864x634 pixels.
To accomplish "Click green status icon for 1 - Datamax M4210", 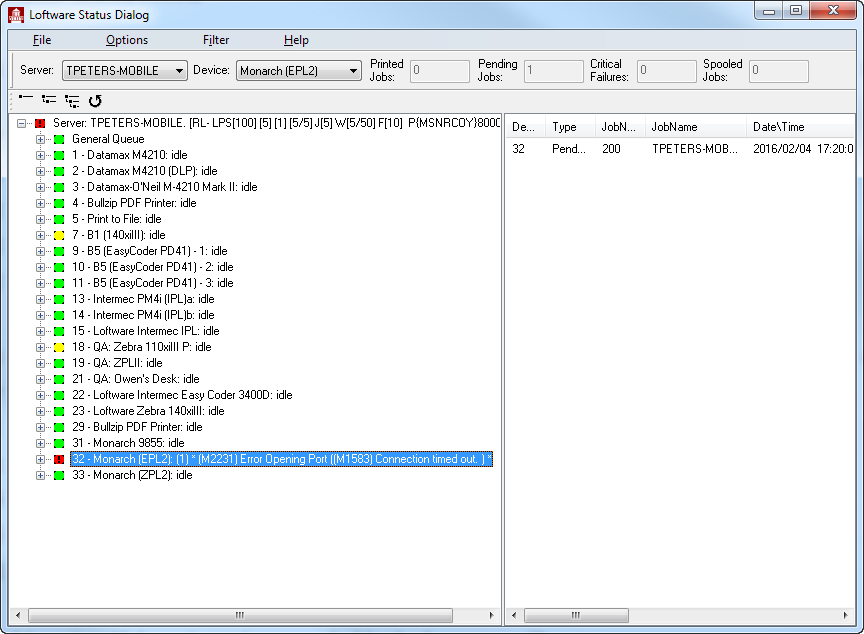I will [x=59, y=155].
